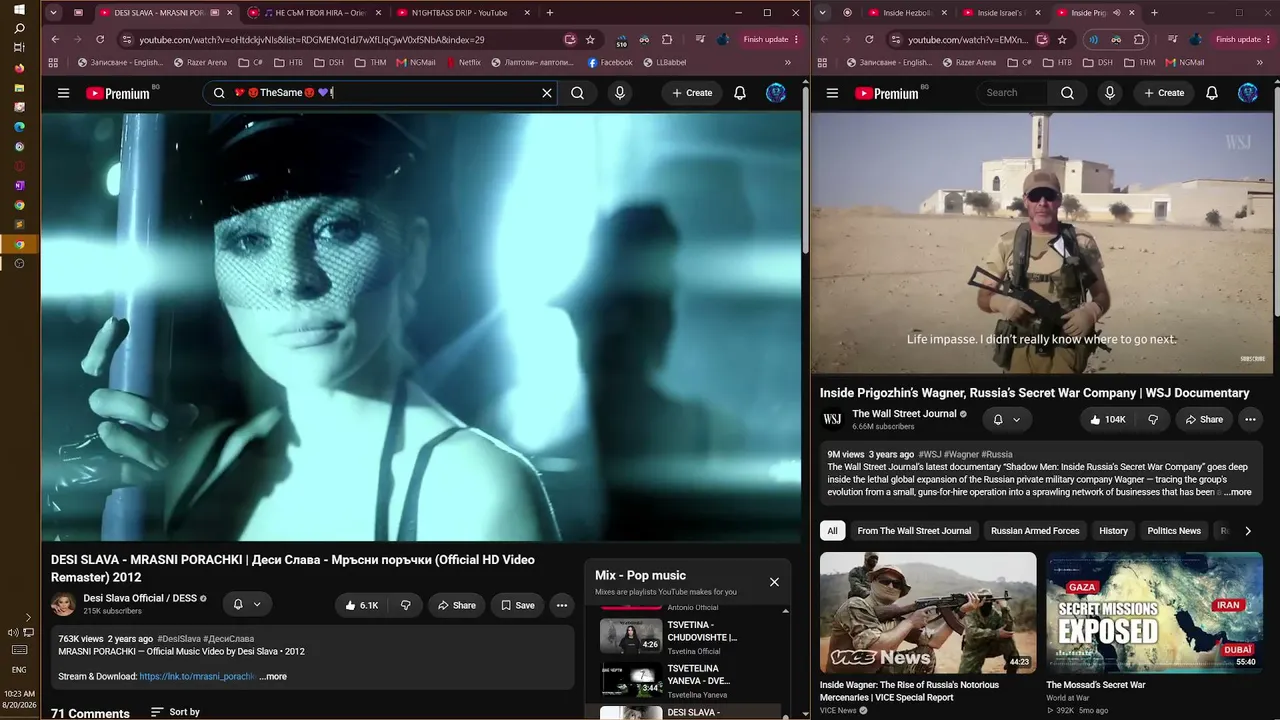
Task: Share the Mrasni Porachki video
Action: click(x=457, y=605)
